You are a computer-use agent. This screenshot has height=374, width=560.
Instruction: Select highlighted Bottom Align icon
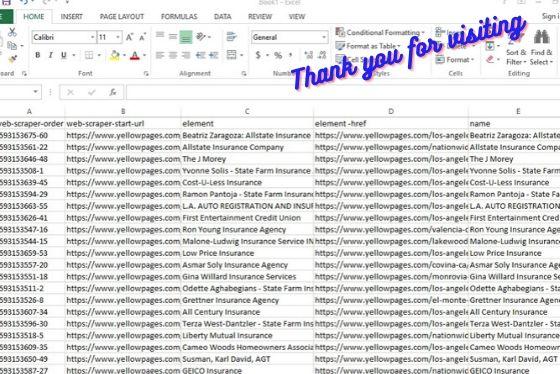(186, 37)
